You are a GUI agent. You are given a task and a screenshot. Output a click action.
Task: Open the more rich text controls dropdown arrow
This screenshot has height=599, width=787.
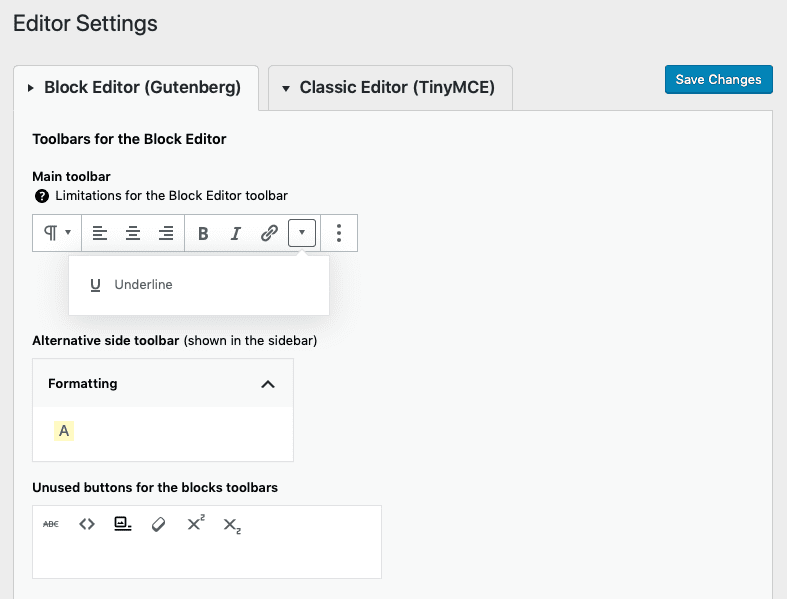coord(302,233)
